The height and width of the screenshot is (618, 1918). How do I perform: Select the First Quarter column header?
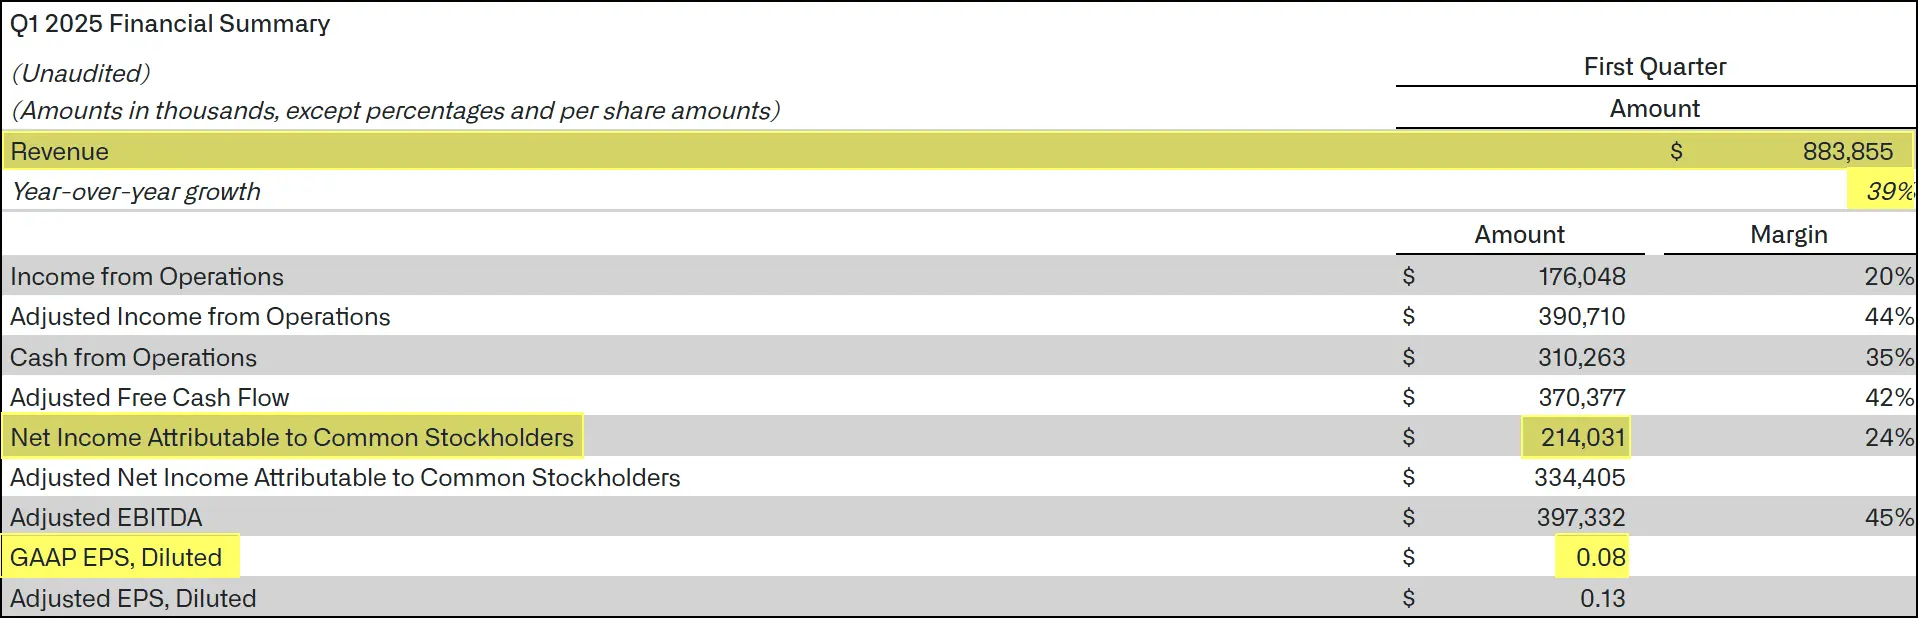click(1655, 67)
